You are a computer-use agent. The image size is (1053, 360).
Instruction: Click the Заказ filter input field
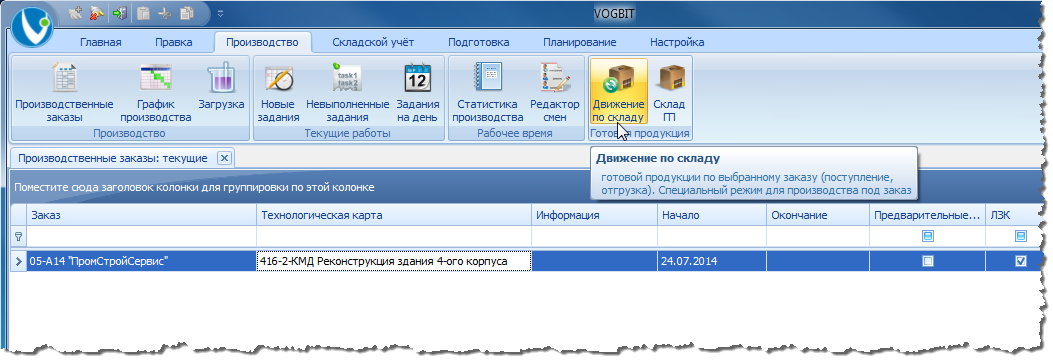[142, 236]
